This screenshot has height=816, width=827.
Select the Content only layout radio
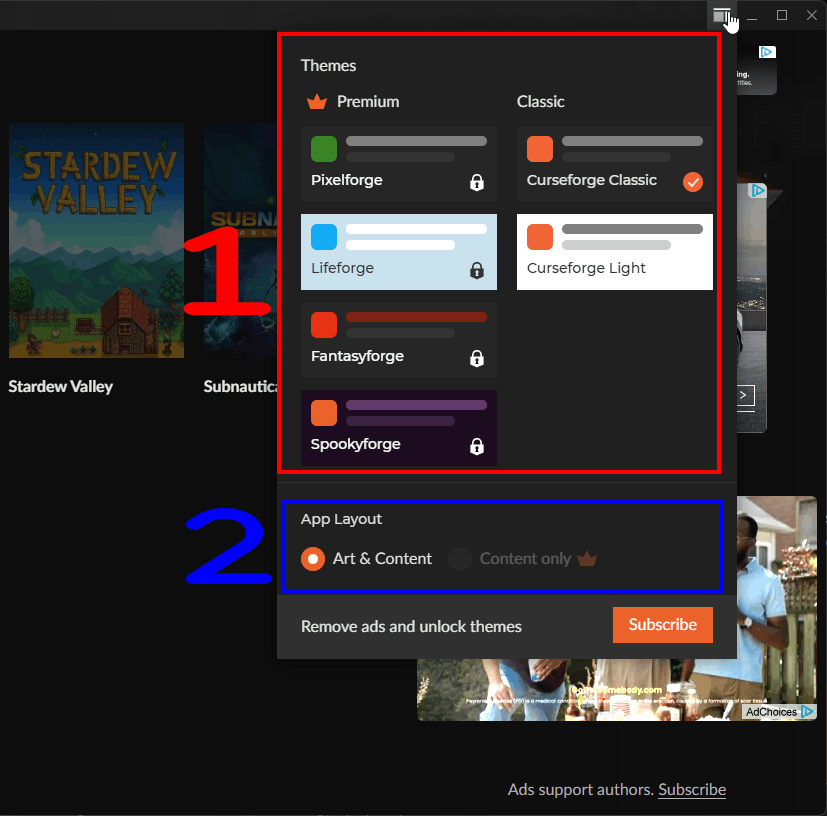(460, 559)
